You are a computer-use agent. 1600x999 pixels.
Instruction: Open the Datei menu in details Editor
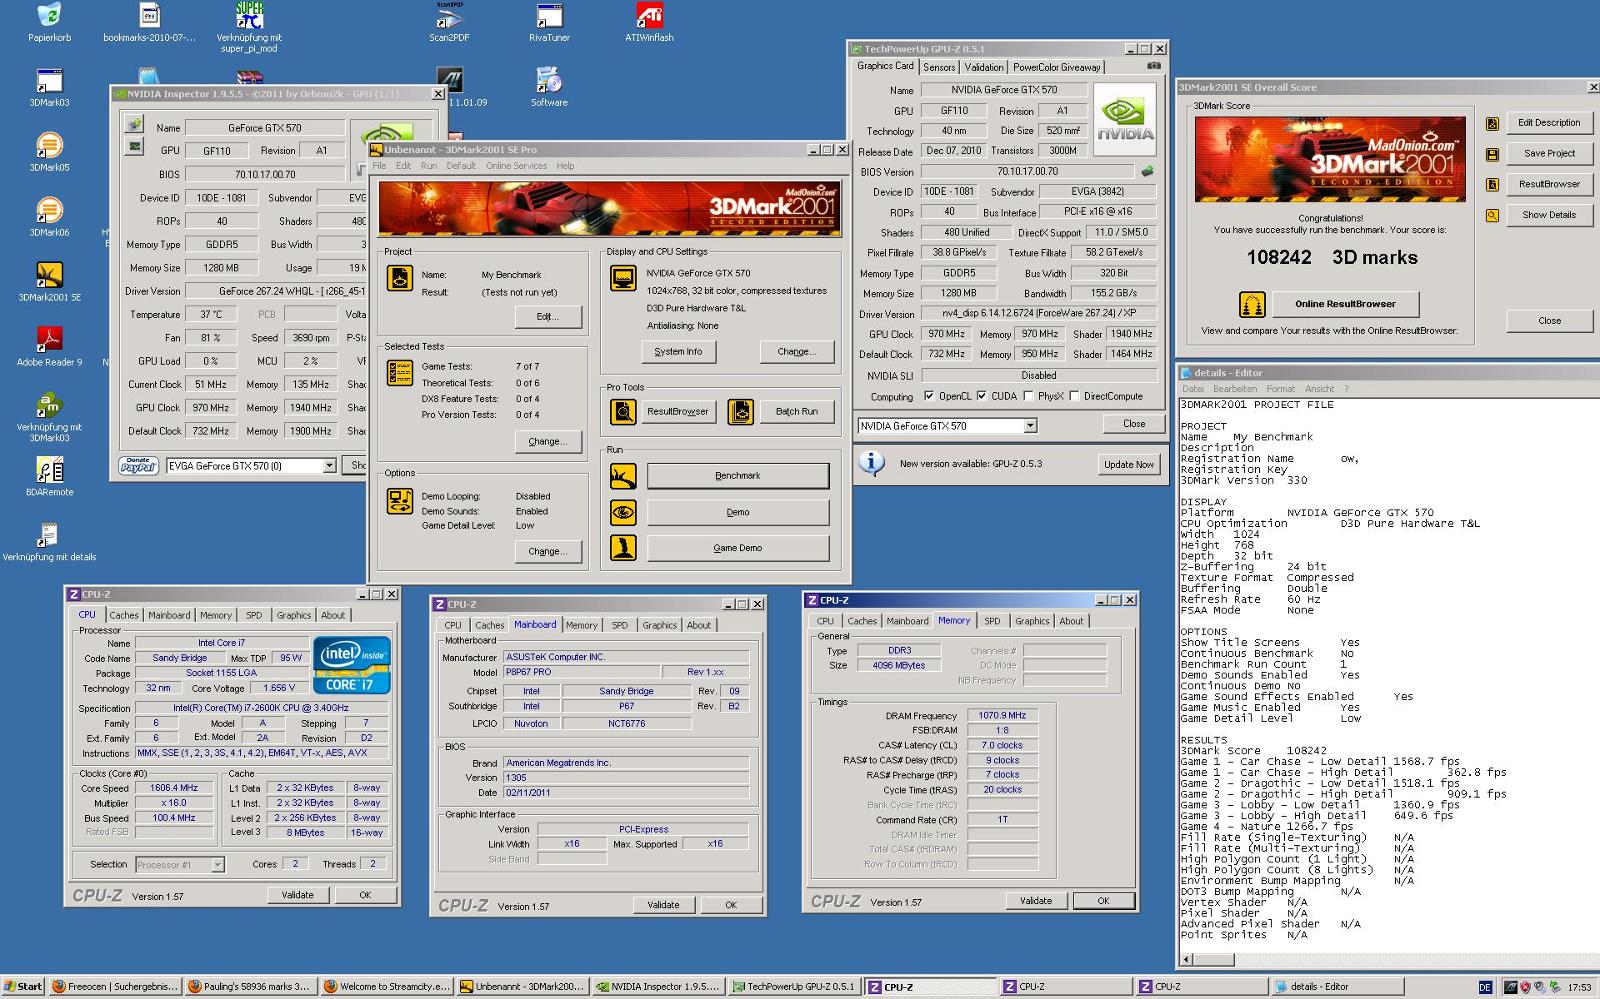[1193, 389]
